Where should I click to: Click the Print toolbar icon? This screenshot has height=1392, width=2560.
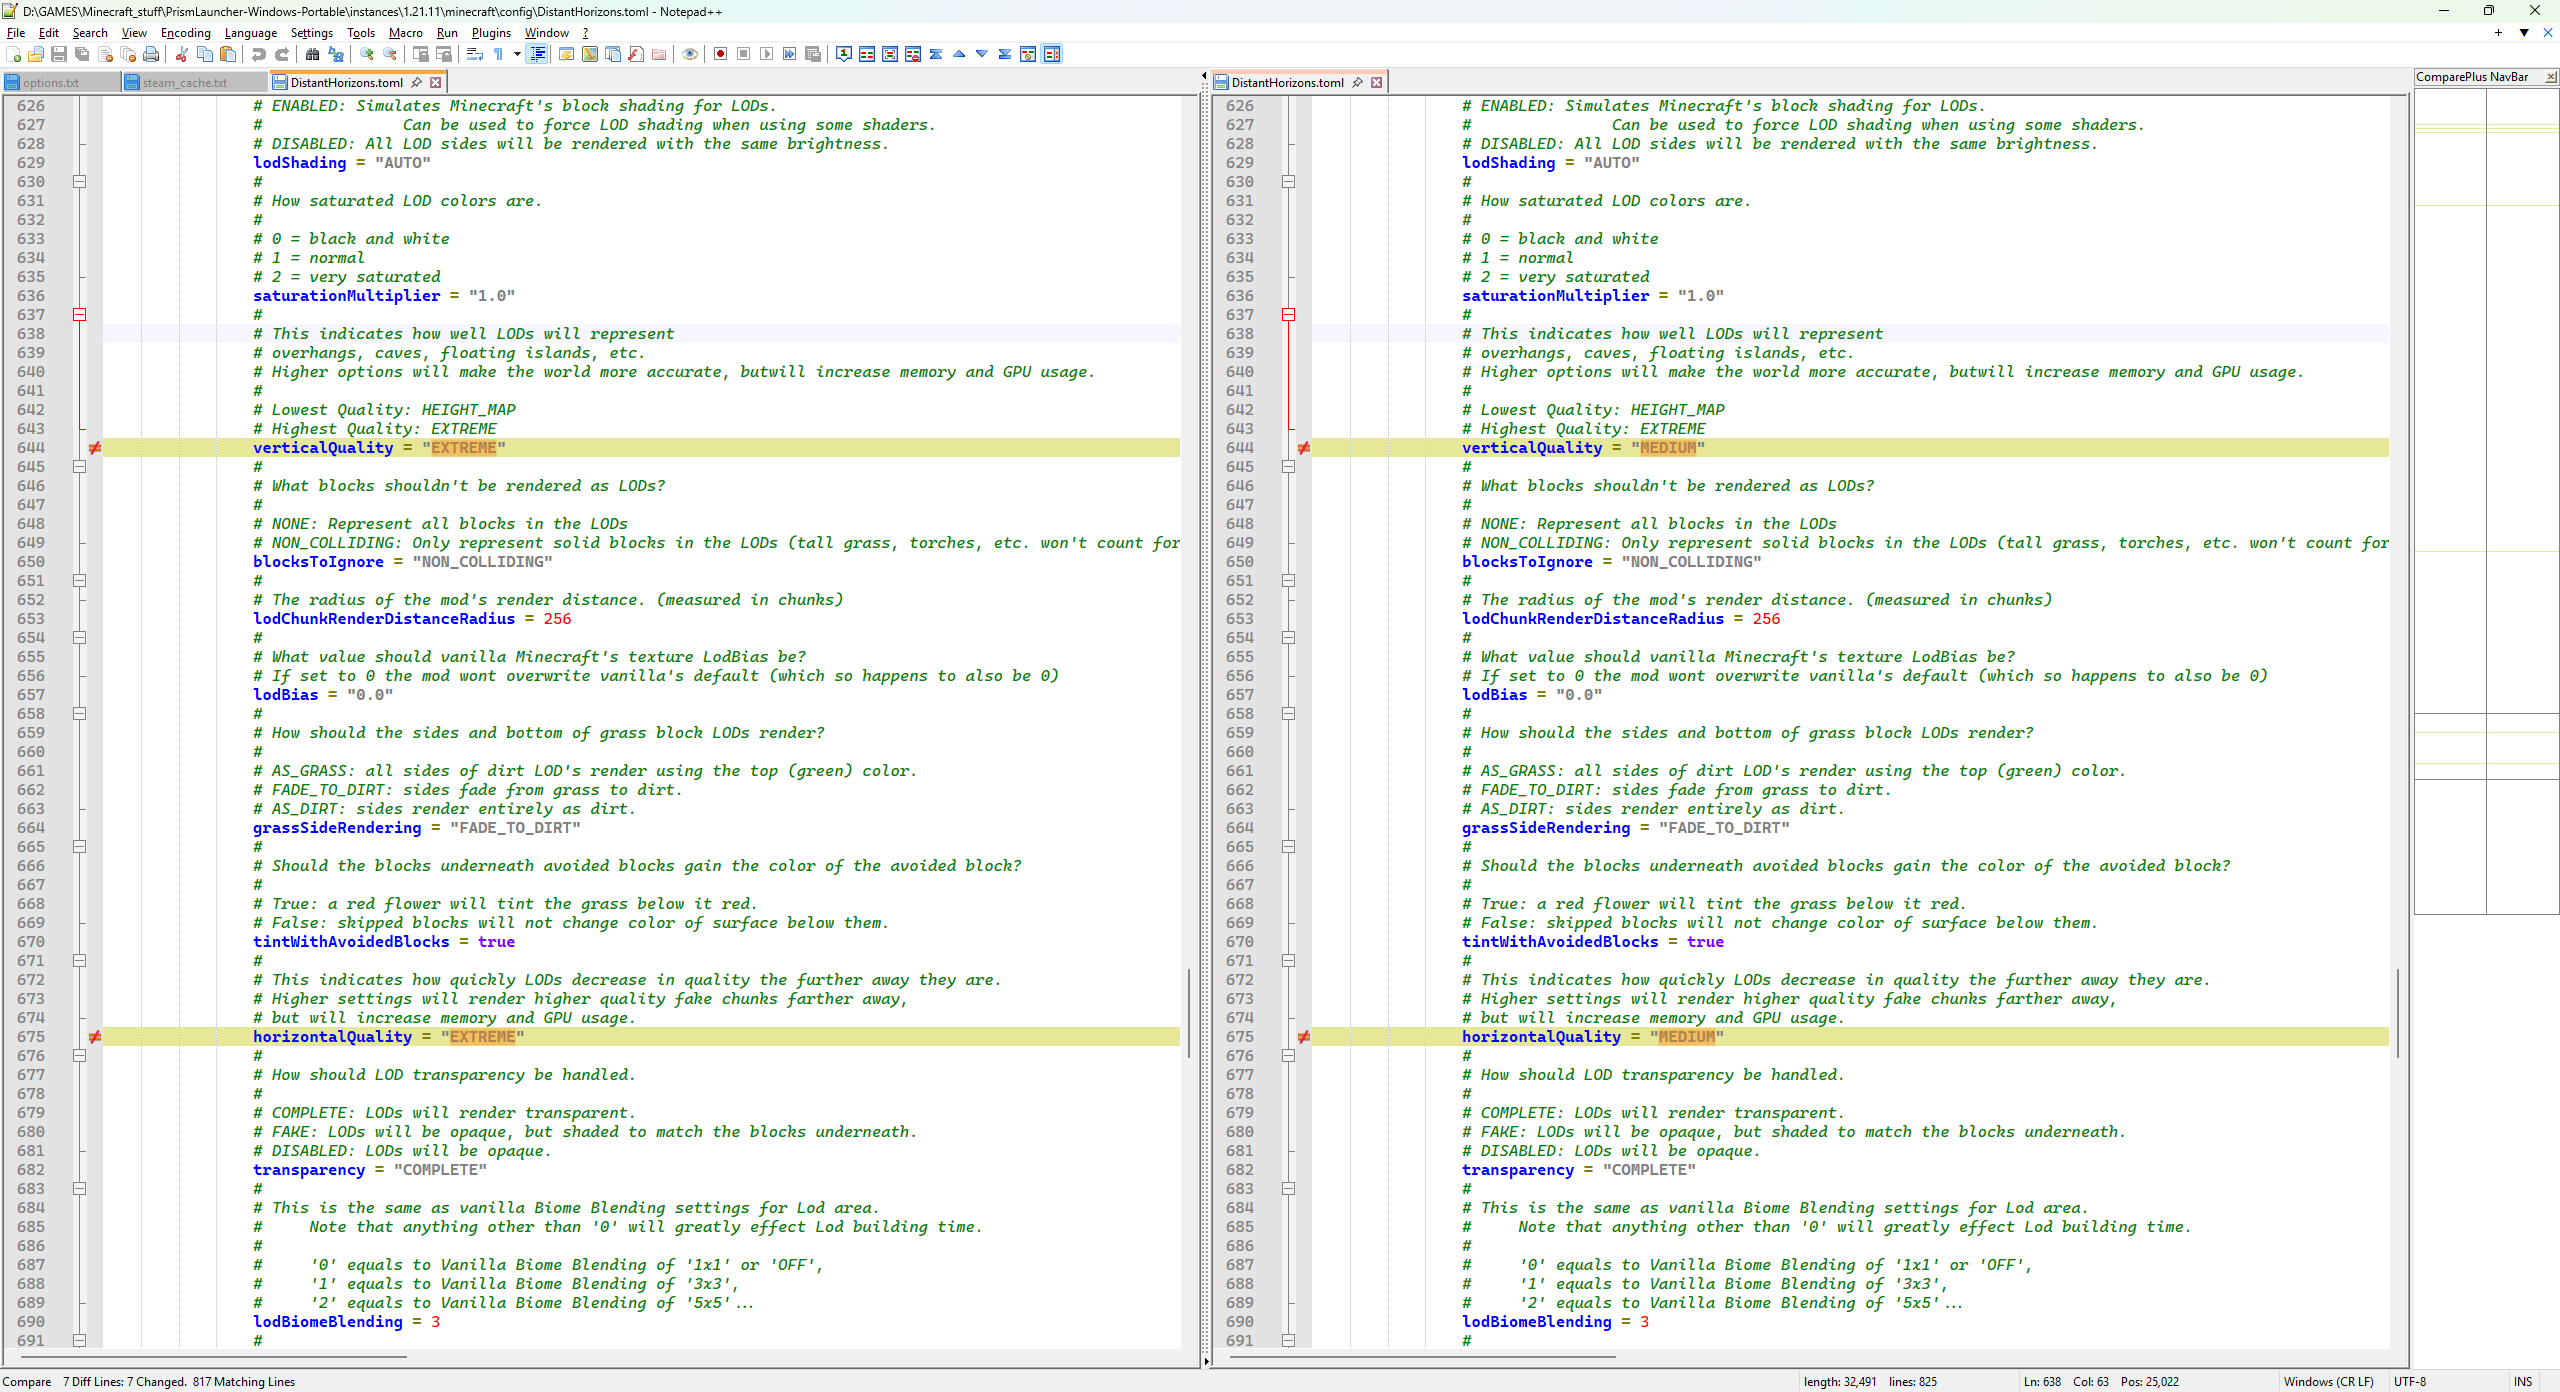pyautogui.click(x=151, y=54)
